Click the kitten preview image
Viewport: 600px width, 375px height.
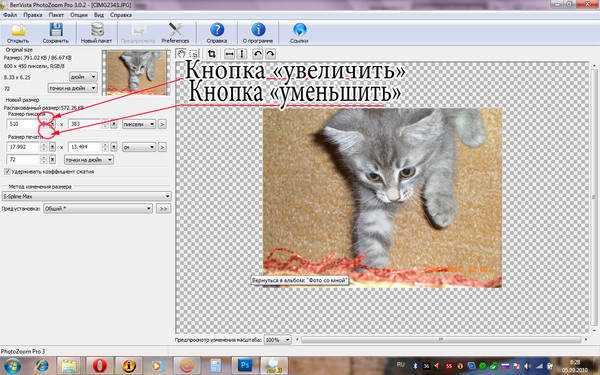382,197
